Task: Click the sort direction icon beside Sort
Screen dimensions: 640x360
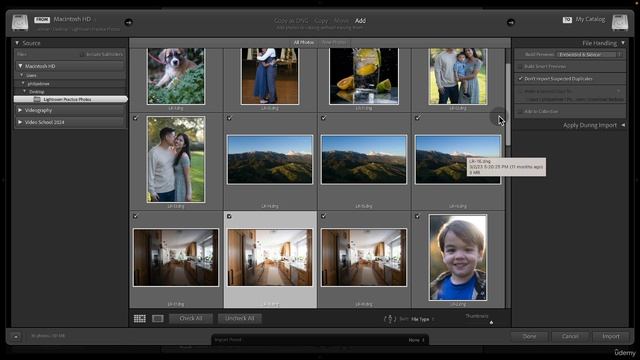Action: 390,319
